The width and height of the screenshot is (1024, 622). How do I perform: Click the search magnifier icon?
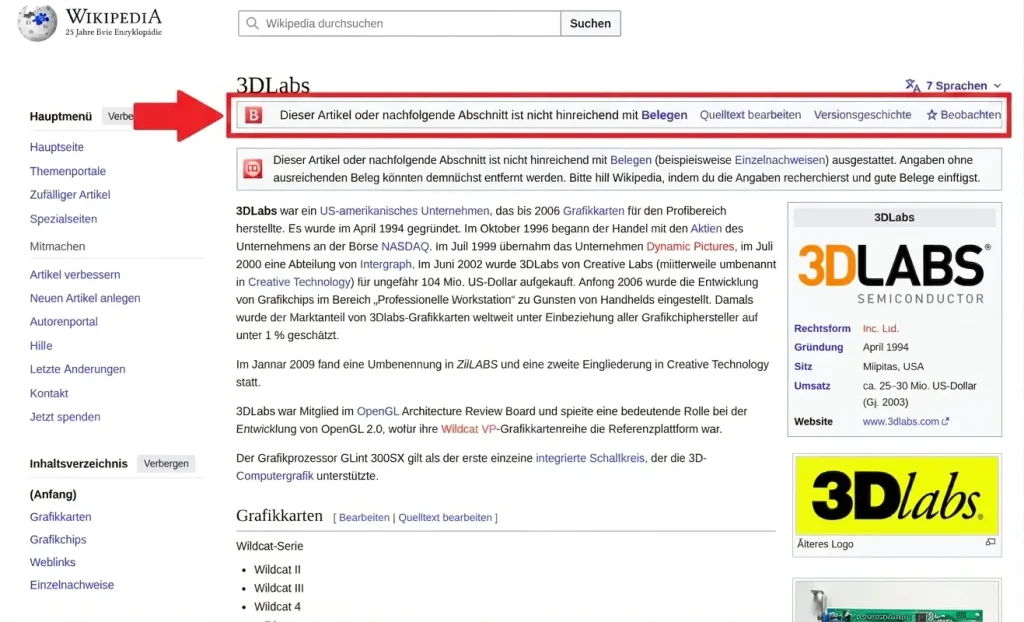[252, 24]
